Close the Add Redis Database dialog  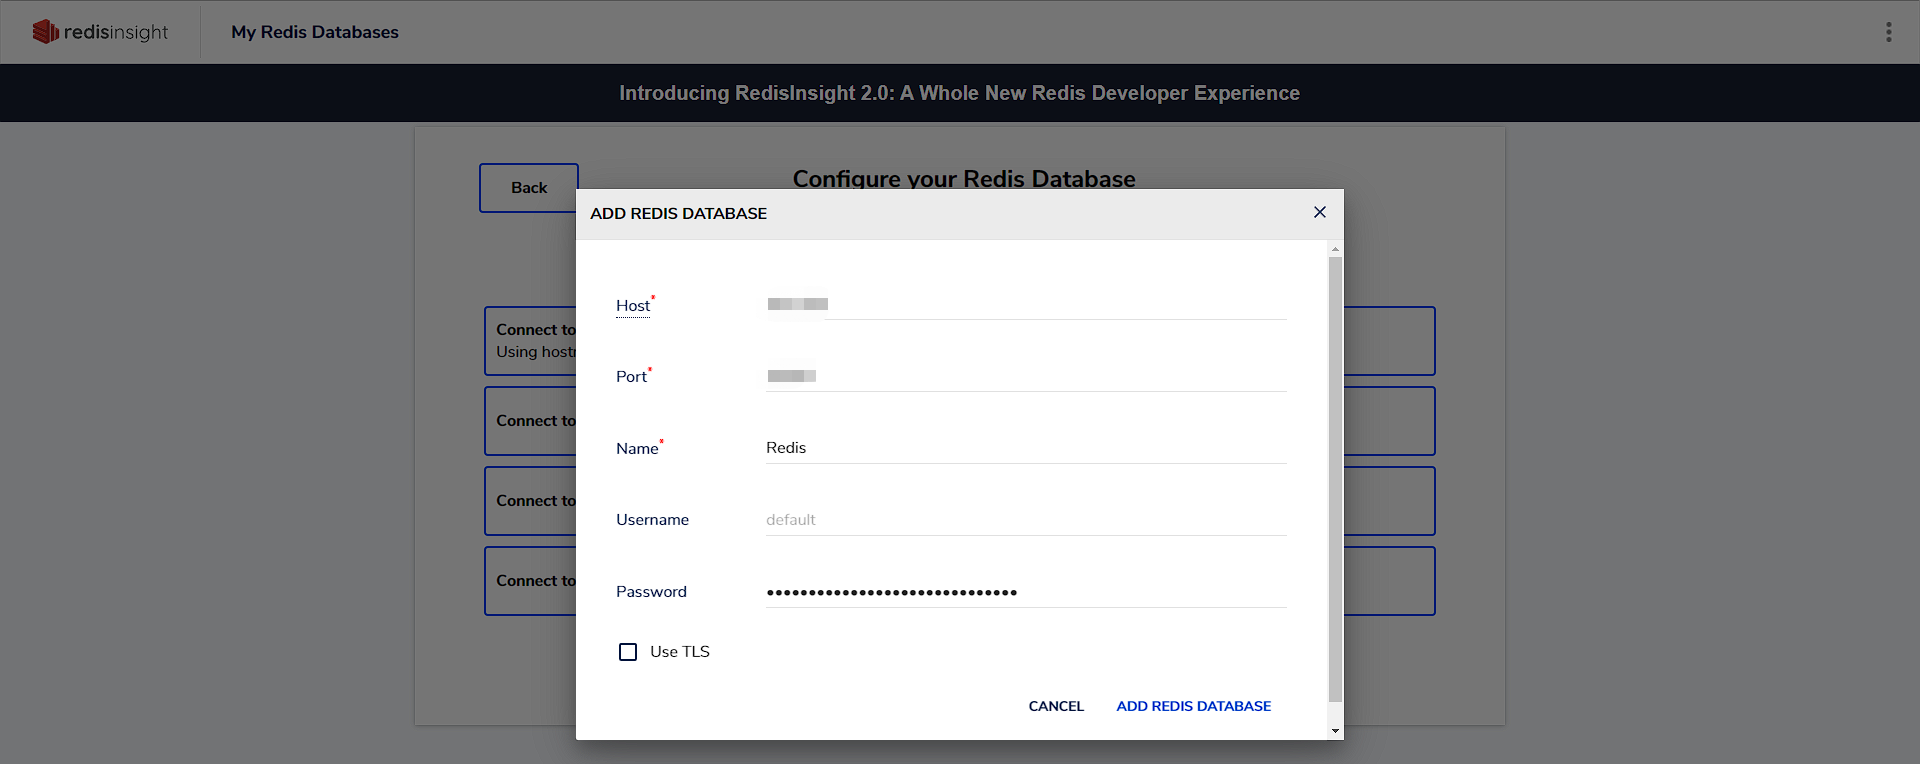coord(1319,212)
